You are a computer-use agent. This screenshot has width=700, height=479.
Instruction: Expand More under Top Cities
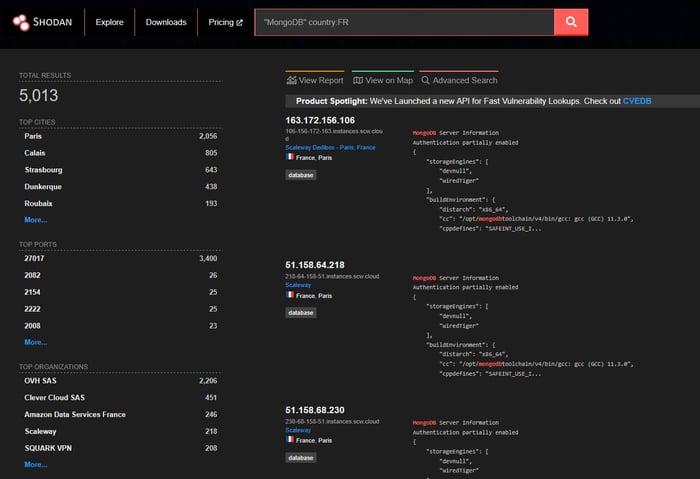[36, 220]
